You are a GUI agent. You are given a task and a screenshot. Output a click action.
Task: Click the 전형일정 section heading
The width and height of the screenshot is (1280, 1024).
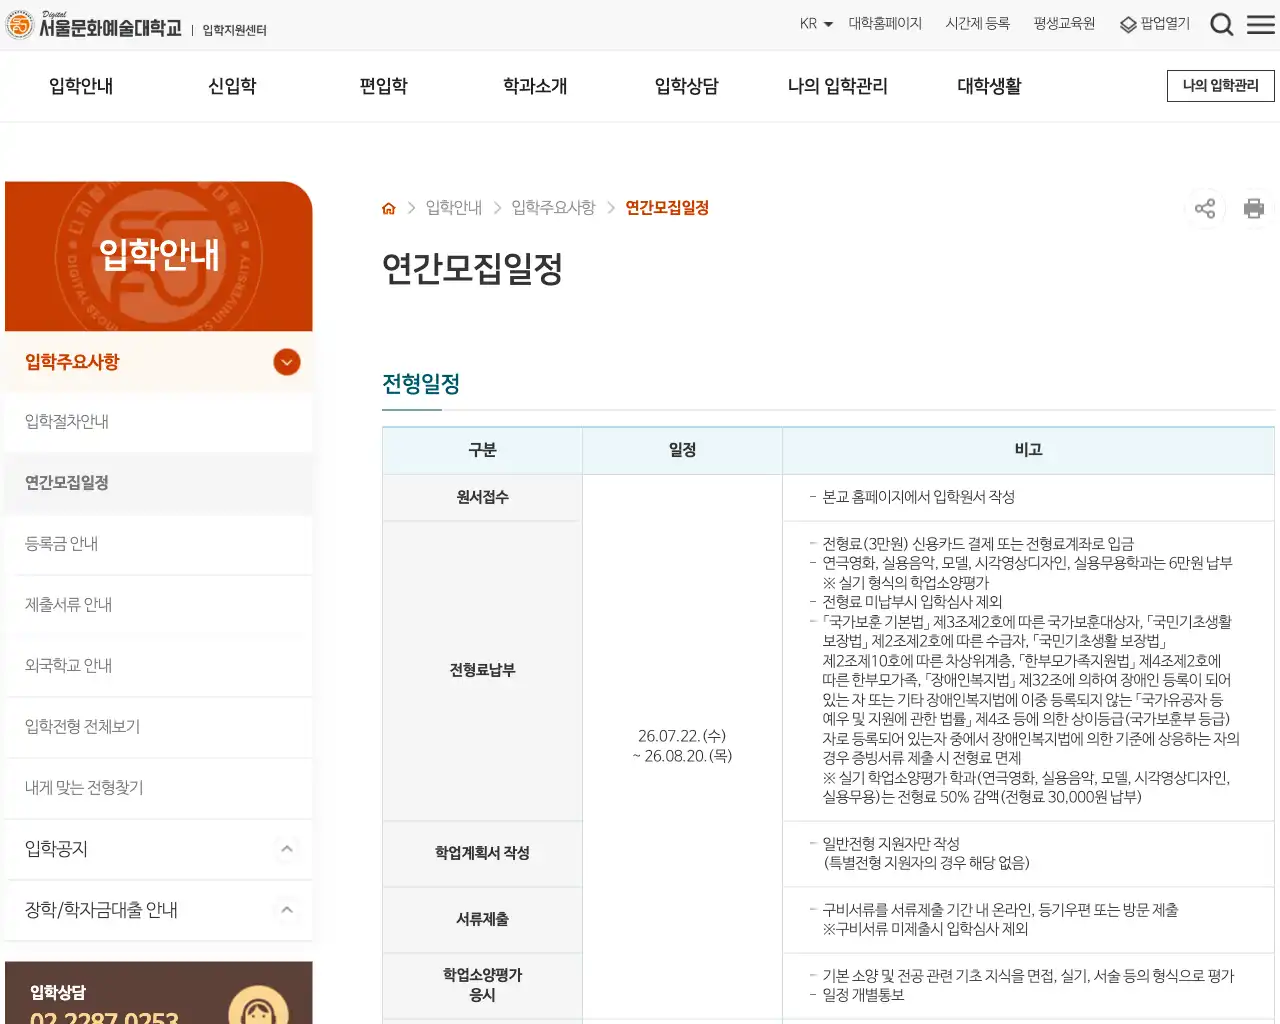(421, 384)
